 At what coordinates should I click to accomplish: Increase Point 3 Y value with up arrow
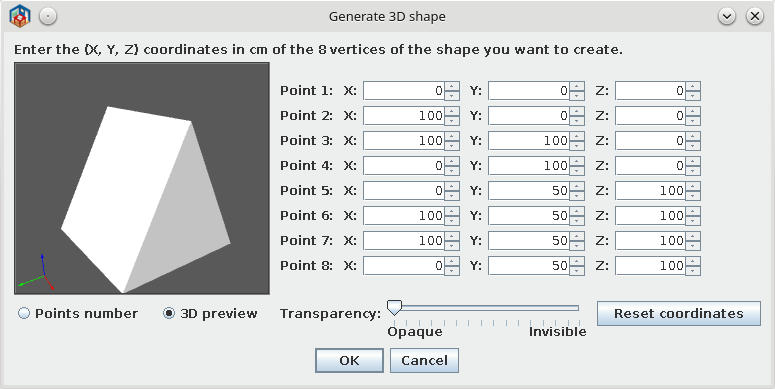[577, 136]
